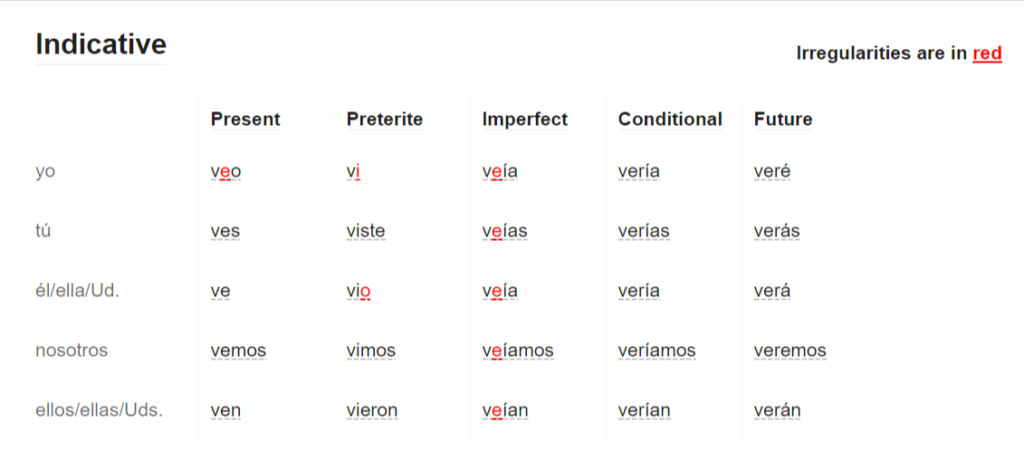The image size is (1024, 452).
Task: Click the future form 'veré'
Action: click(x=773, y=172)
